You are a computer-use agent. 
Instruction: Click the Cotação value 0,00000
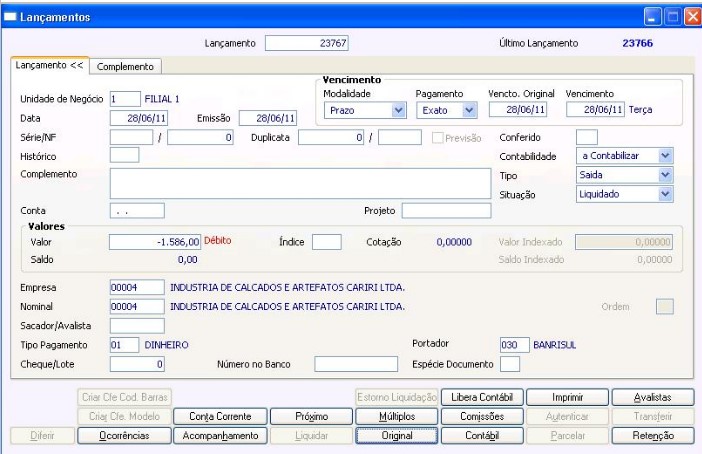(454, 242)
